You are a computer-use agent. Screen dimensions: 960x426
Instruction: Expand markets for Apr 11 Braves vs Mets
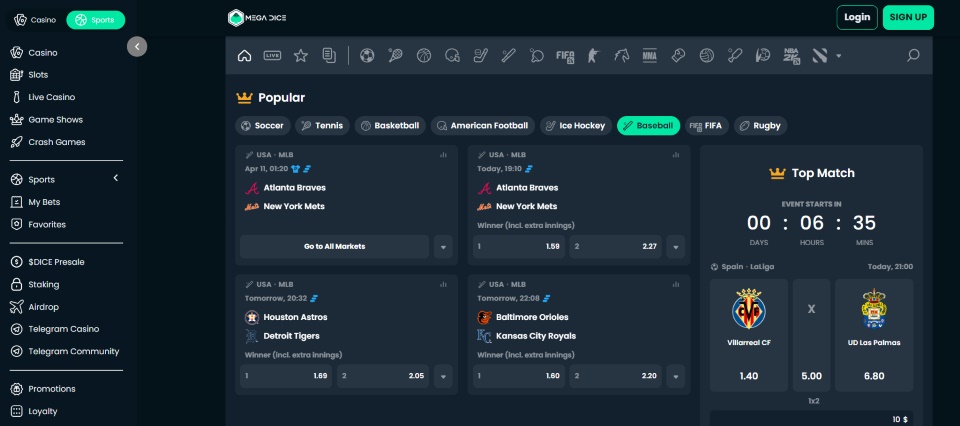pyautogui.click(x=443, y=247)
